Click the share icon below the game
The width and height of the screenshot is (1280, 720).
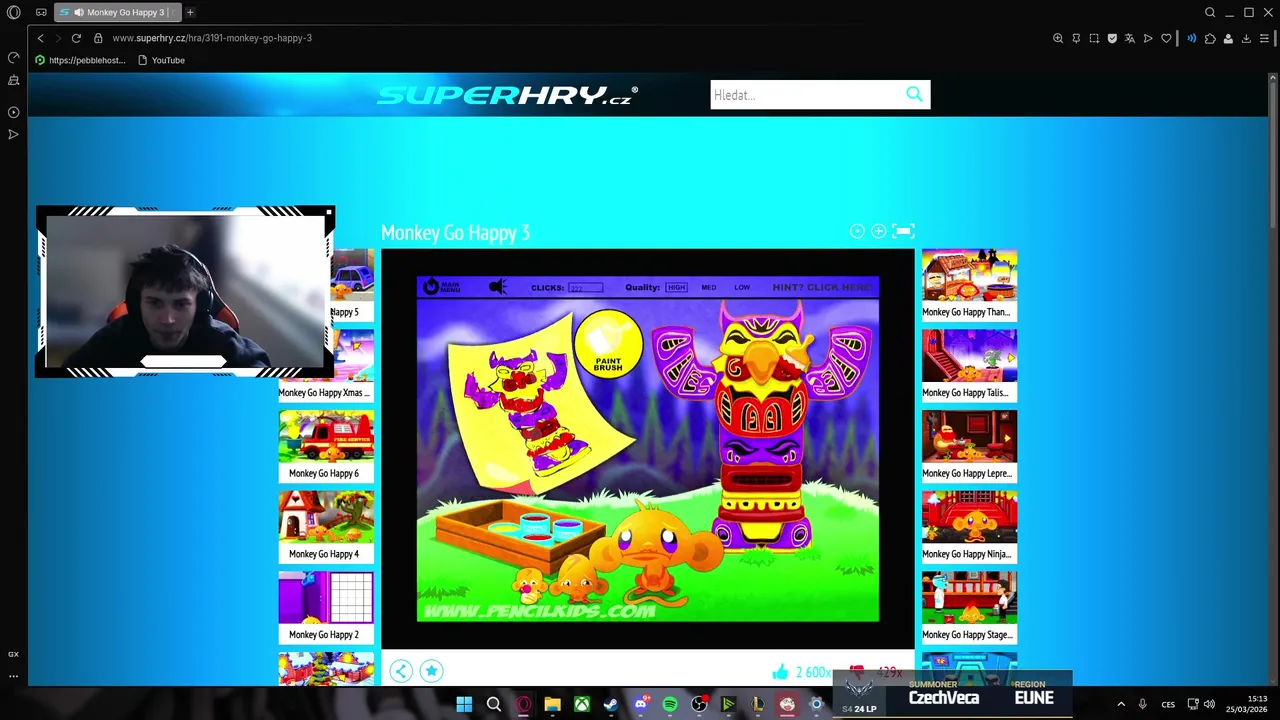(x=400, y=671)
